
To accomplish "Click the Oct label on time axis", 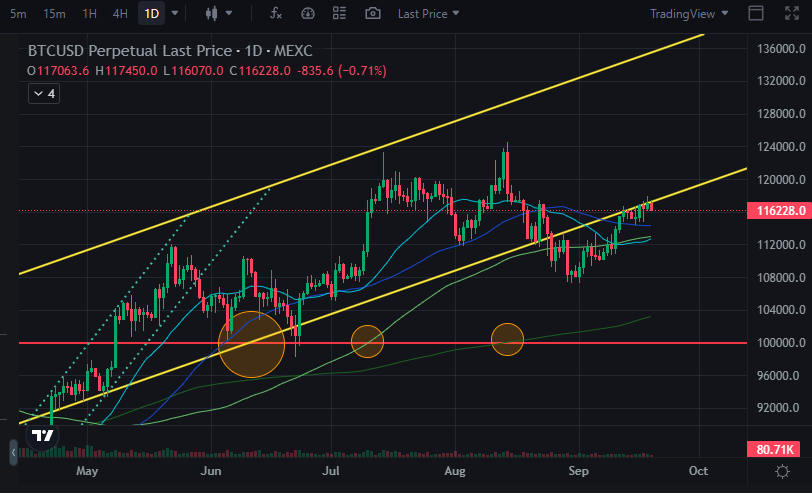I will [x=698, y=471].
